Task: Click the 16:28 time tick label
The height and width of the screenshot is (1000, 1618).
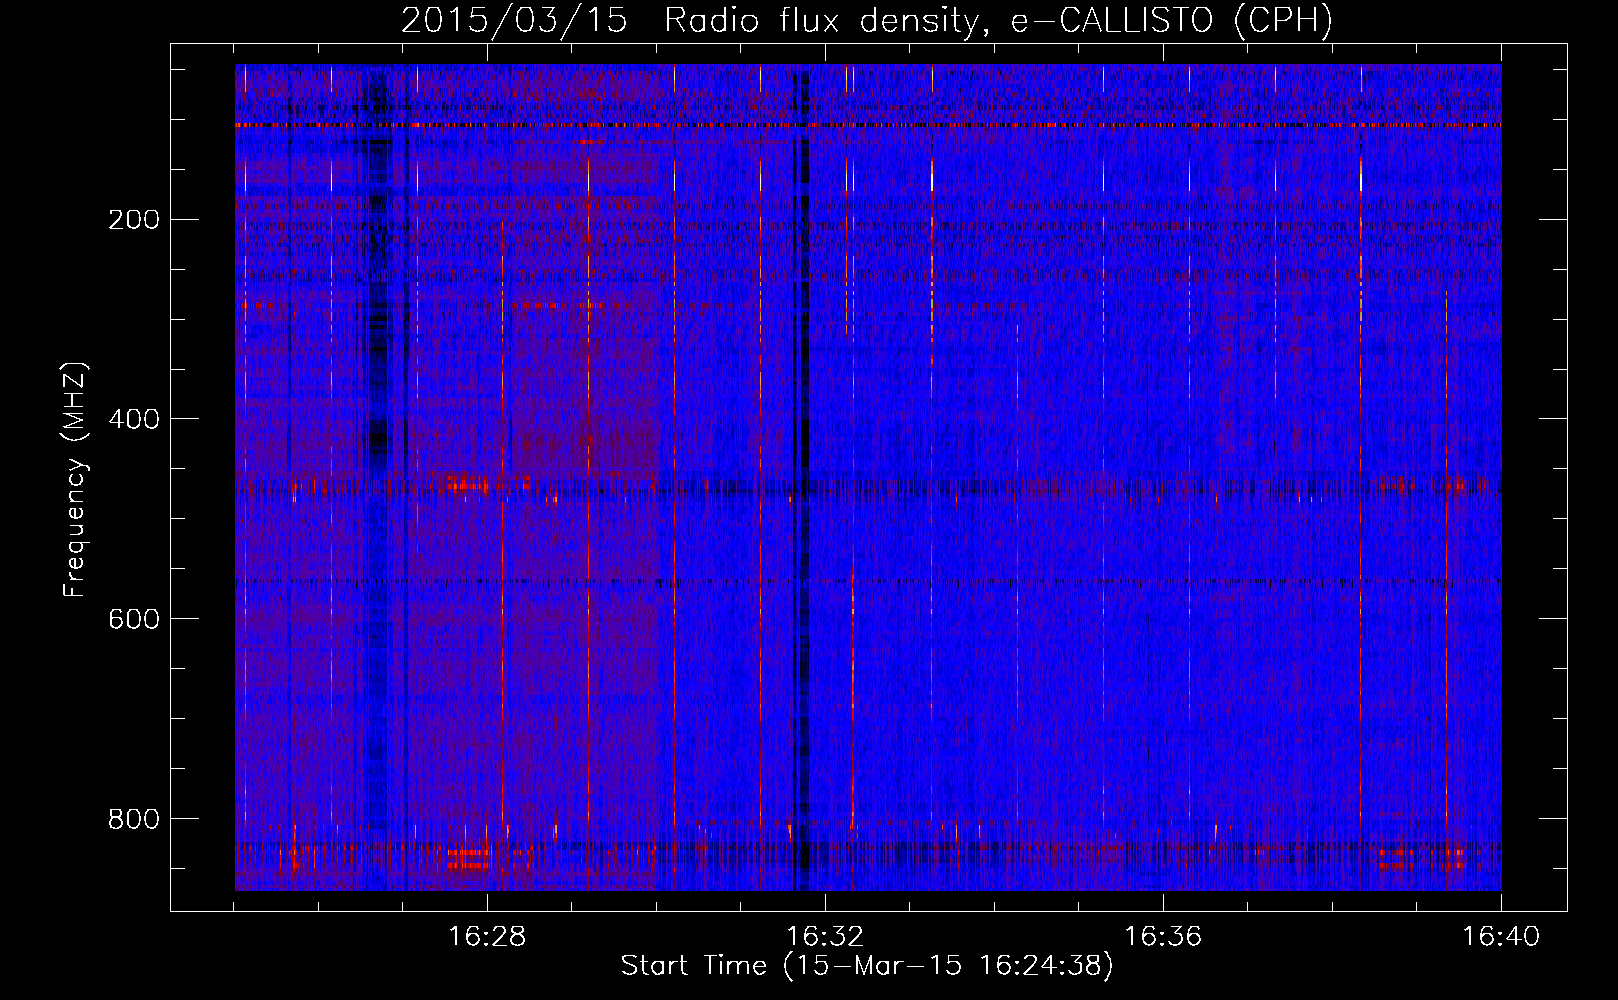Action: (487, 936)
